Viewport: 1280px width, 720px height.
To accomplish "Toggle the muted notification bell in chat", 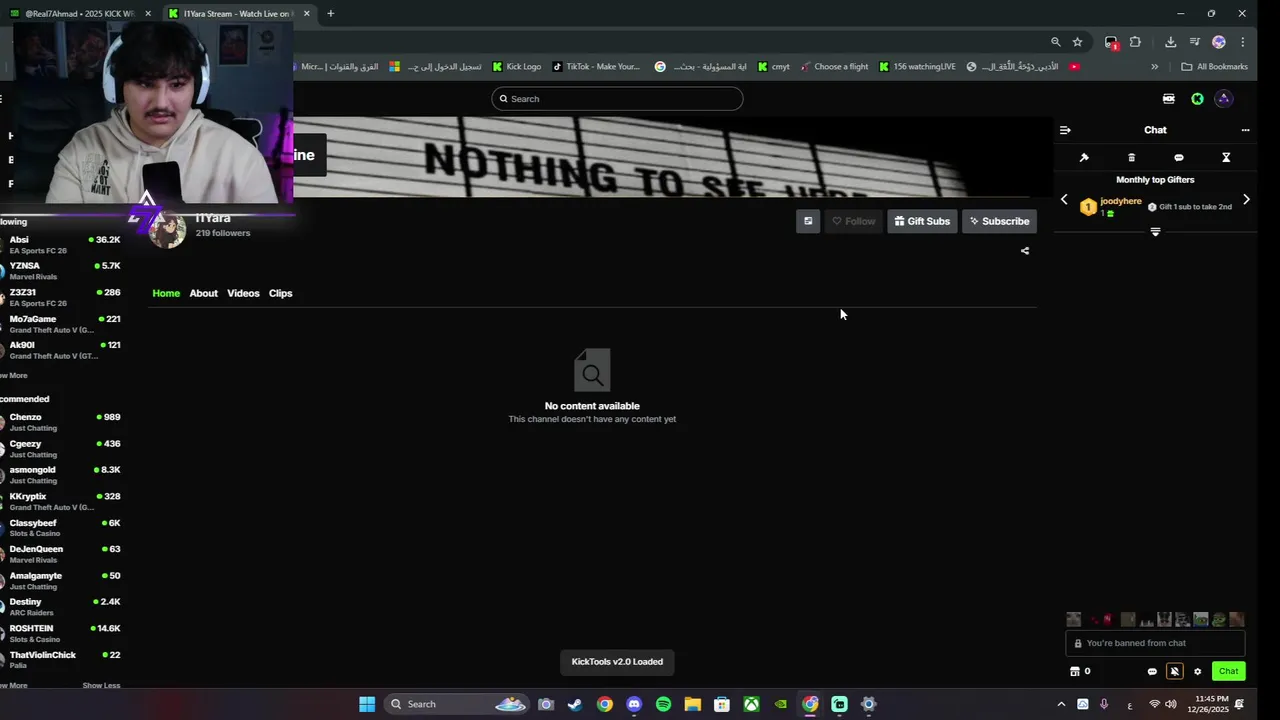I will 1175,671.
